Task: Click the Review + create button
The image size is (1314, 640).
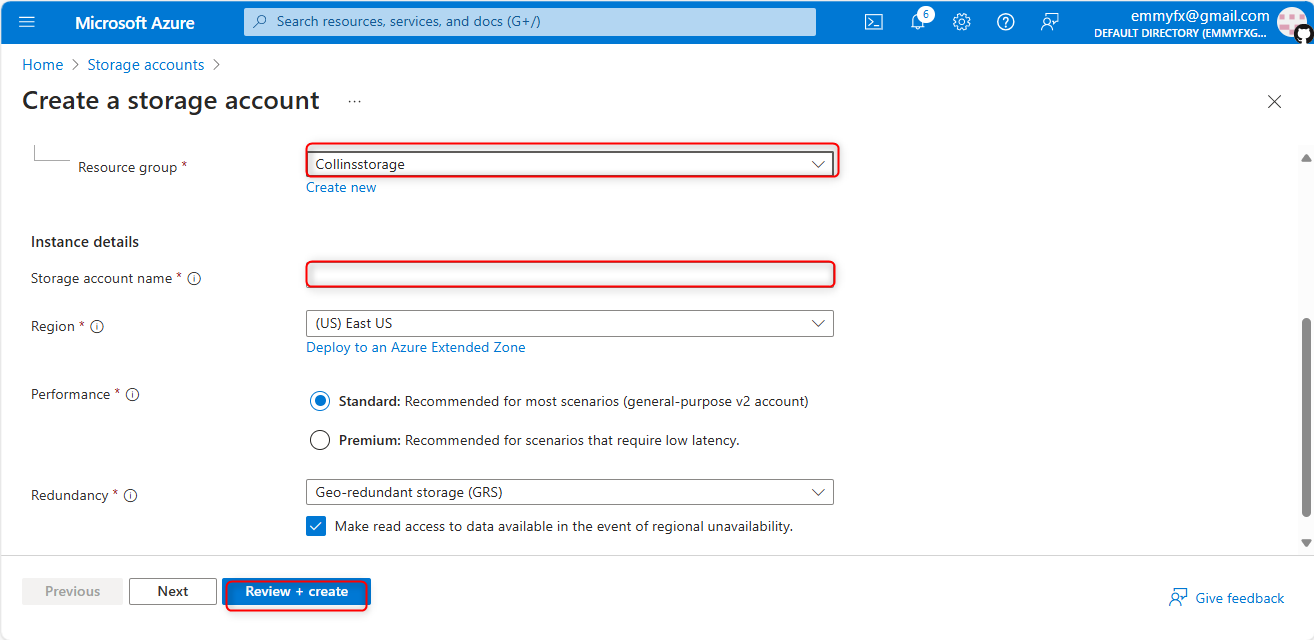Action: 297,592
